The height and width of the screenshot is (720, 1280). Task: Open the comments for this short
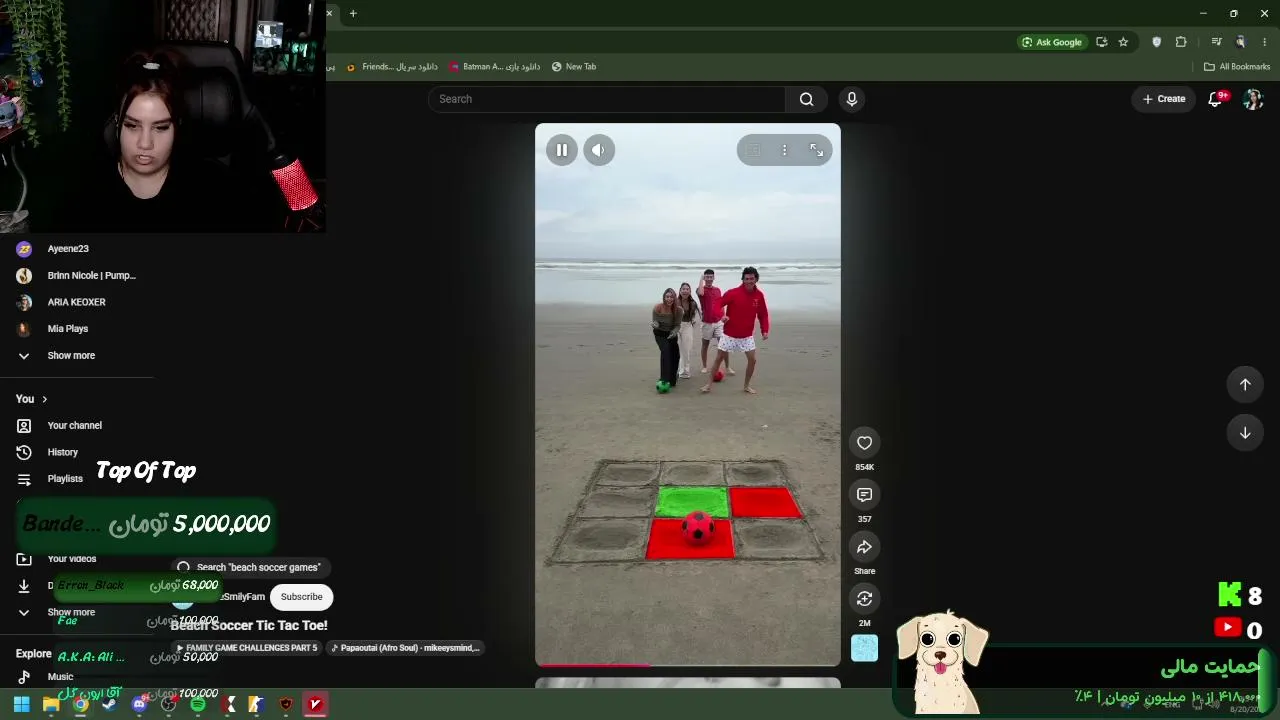[x=865, y=495]
